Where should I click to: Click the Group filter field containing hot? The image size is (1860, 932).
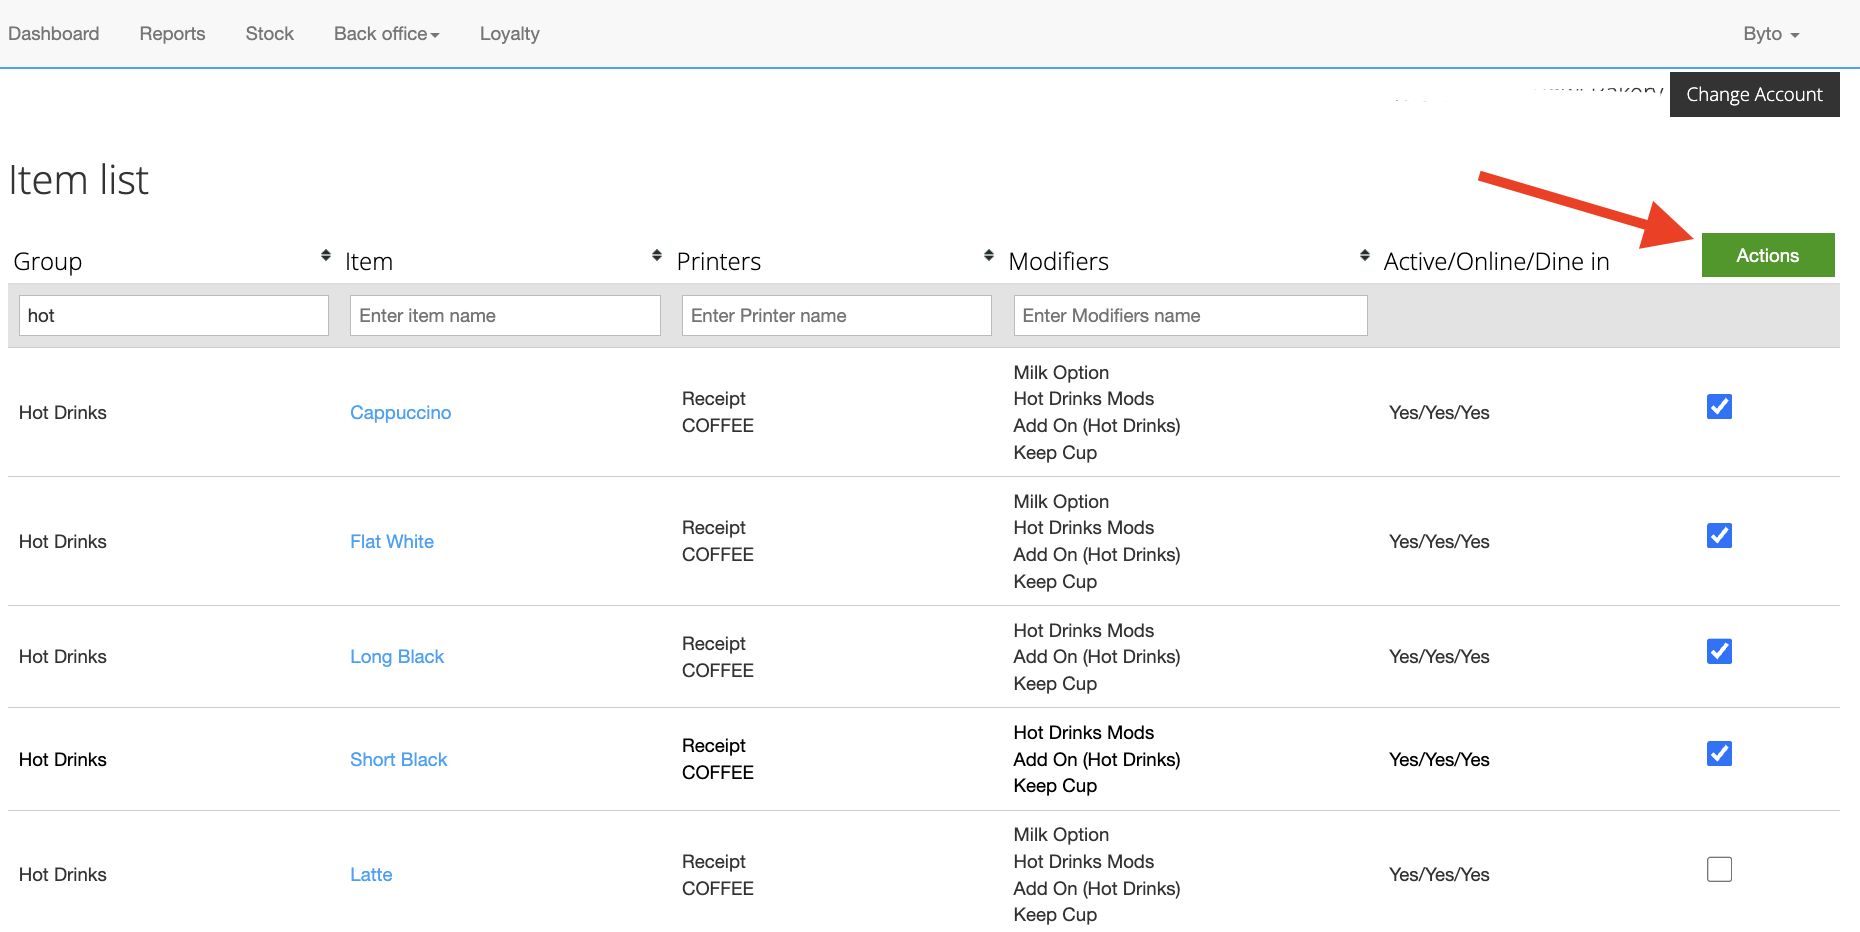(173, 316)
